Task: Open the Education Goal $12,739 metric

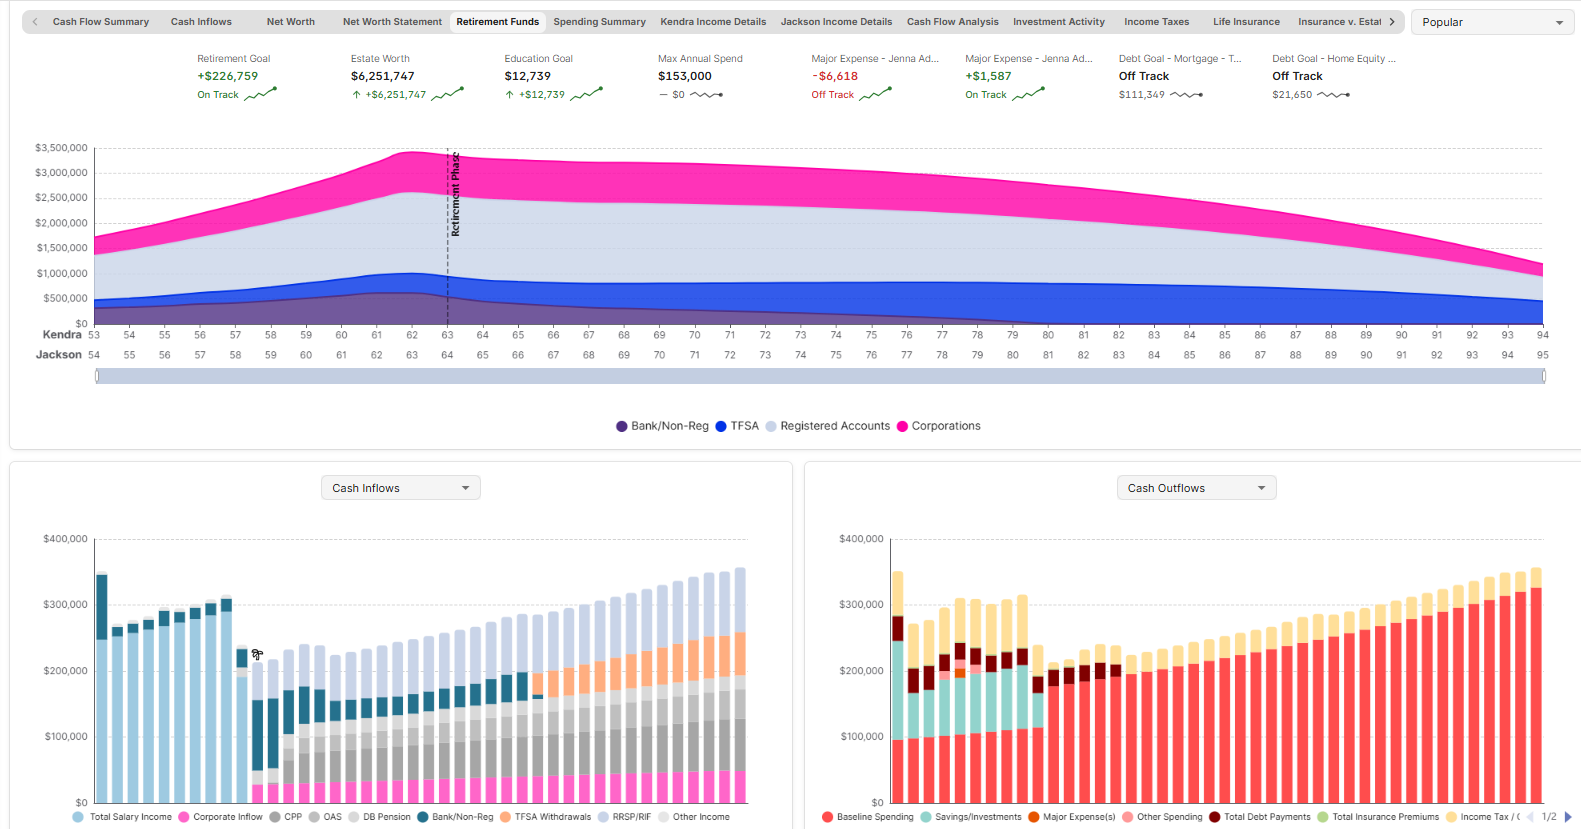Action: pos(554,77)
